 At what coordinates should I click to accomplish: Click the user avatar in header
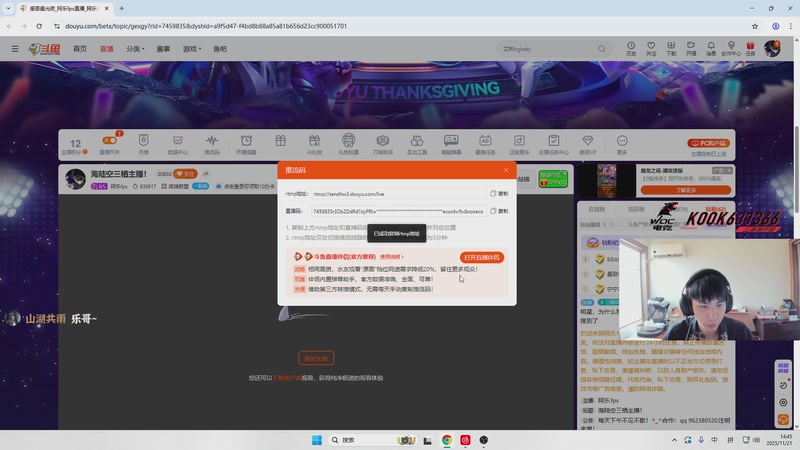(x=772, y=48)
